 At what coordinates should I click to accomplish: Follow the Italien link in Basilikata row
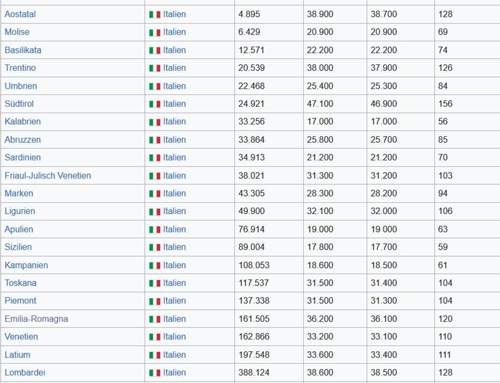(x=174, y=50)
